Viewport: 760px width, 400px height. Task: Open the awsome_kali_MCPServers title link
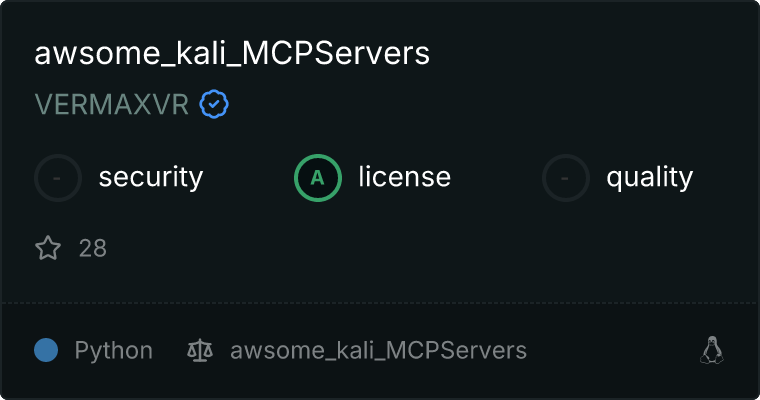click(232, 53)
